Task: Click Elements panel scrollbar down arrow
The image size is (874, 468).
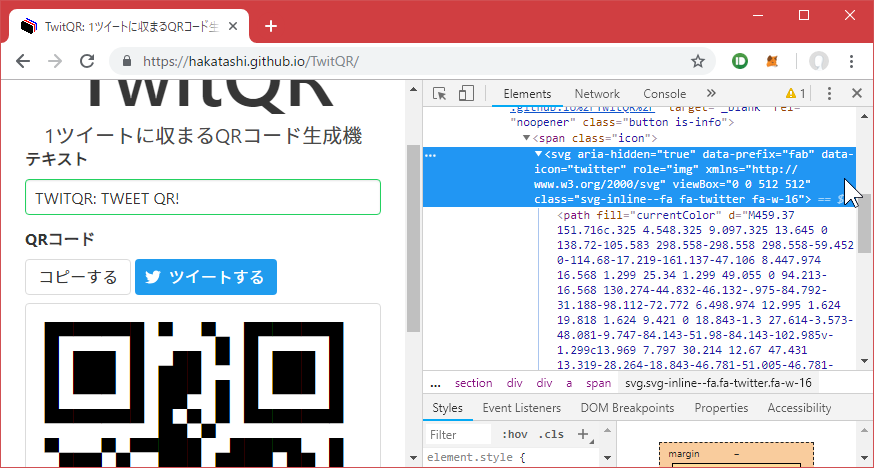Action: pos(864,362)
